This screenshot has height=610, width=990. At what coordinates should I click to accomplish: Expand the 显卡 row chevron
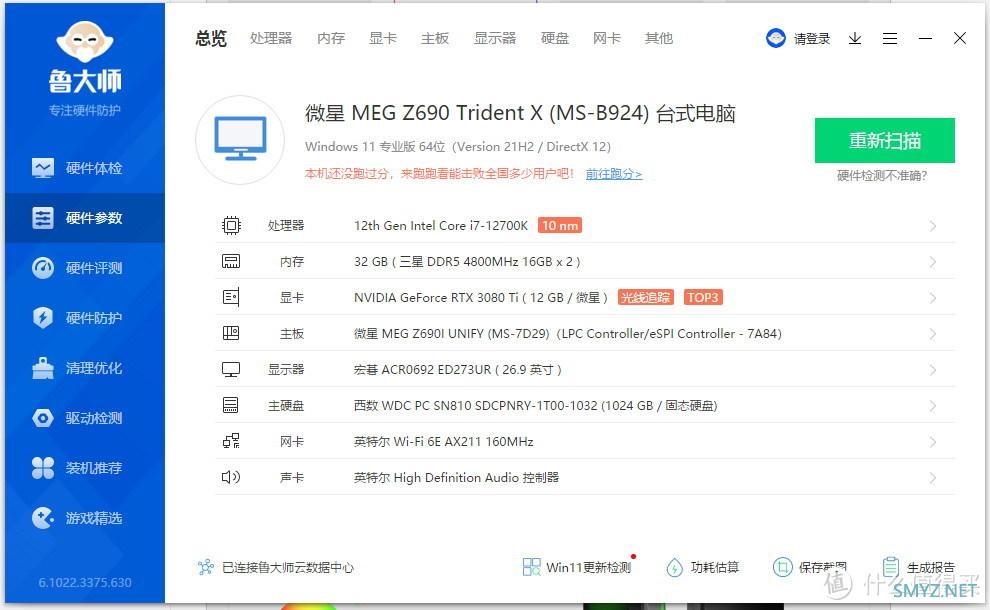[x=933, y=298]
